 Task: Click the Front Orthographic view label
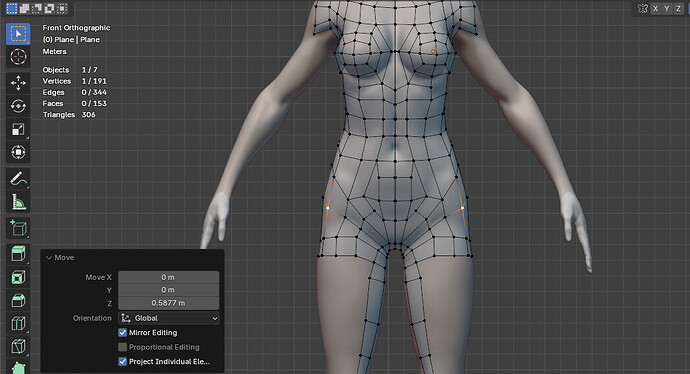click(x=76, y=28)
